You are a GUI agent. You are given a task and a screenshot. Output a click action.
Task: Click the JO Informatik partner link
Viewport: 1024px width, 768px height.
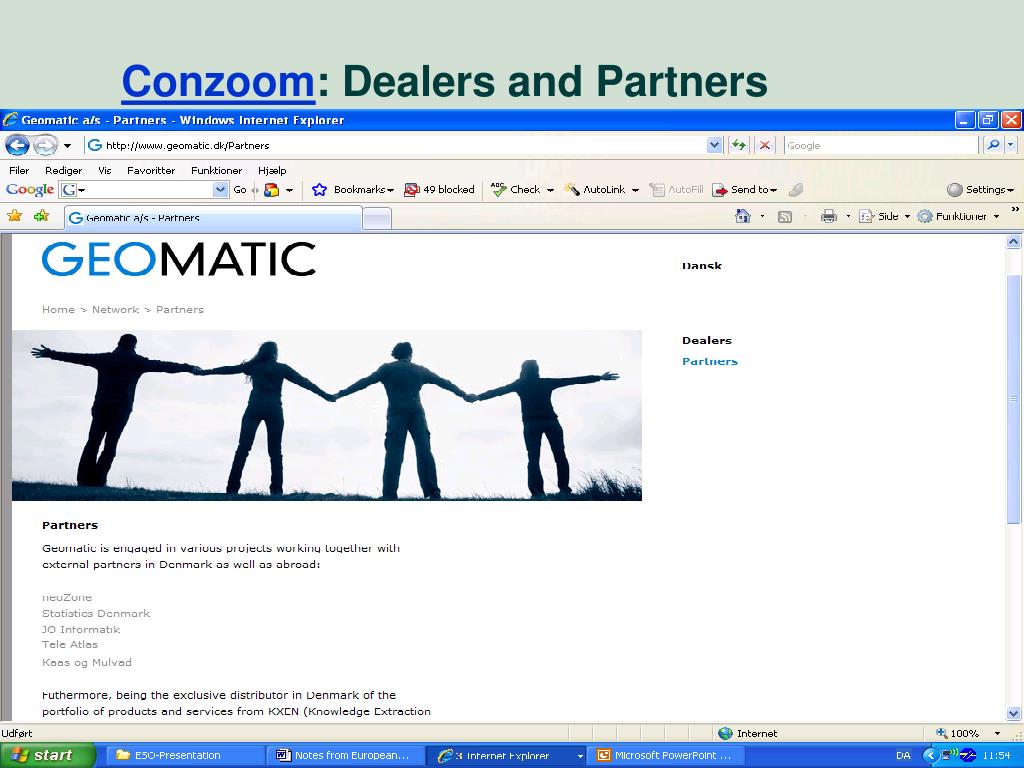[x=81, y=630]
